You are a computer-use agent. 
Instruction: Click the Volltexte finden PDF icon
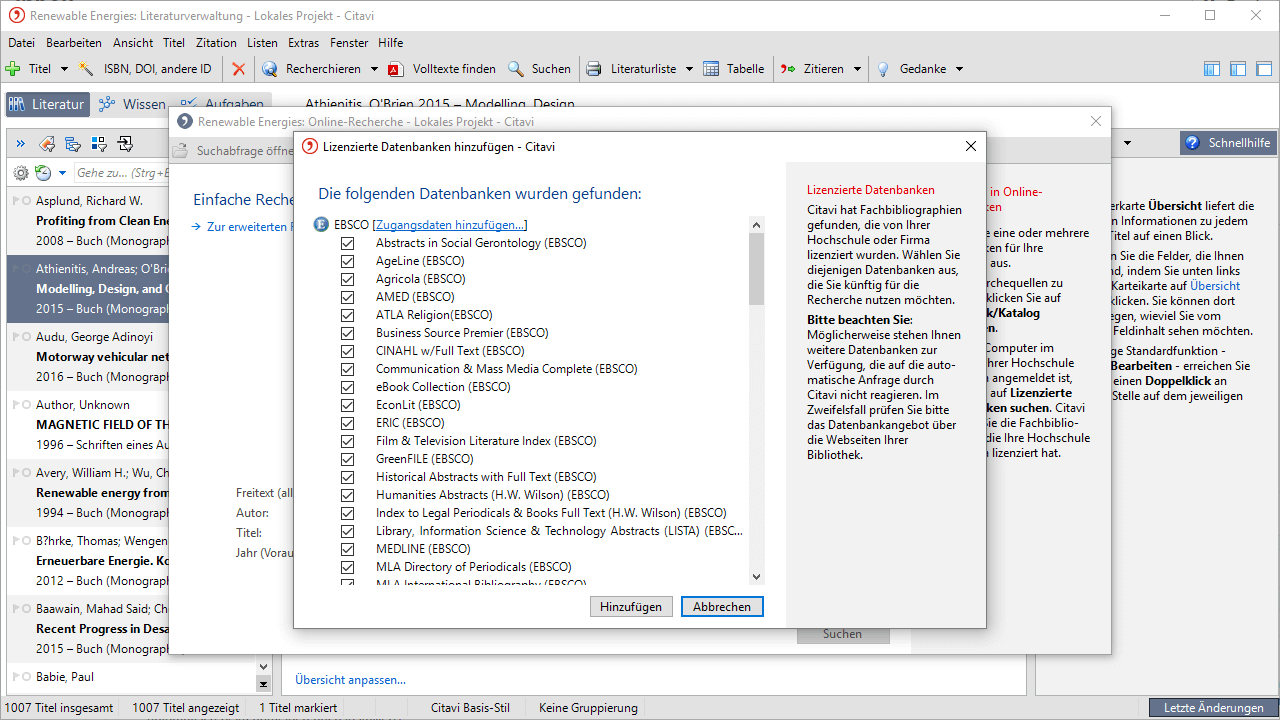coord(395,69)
